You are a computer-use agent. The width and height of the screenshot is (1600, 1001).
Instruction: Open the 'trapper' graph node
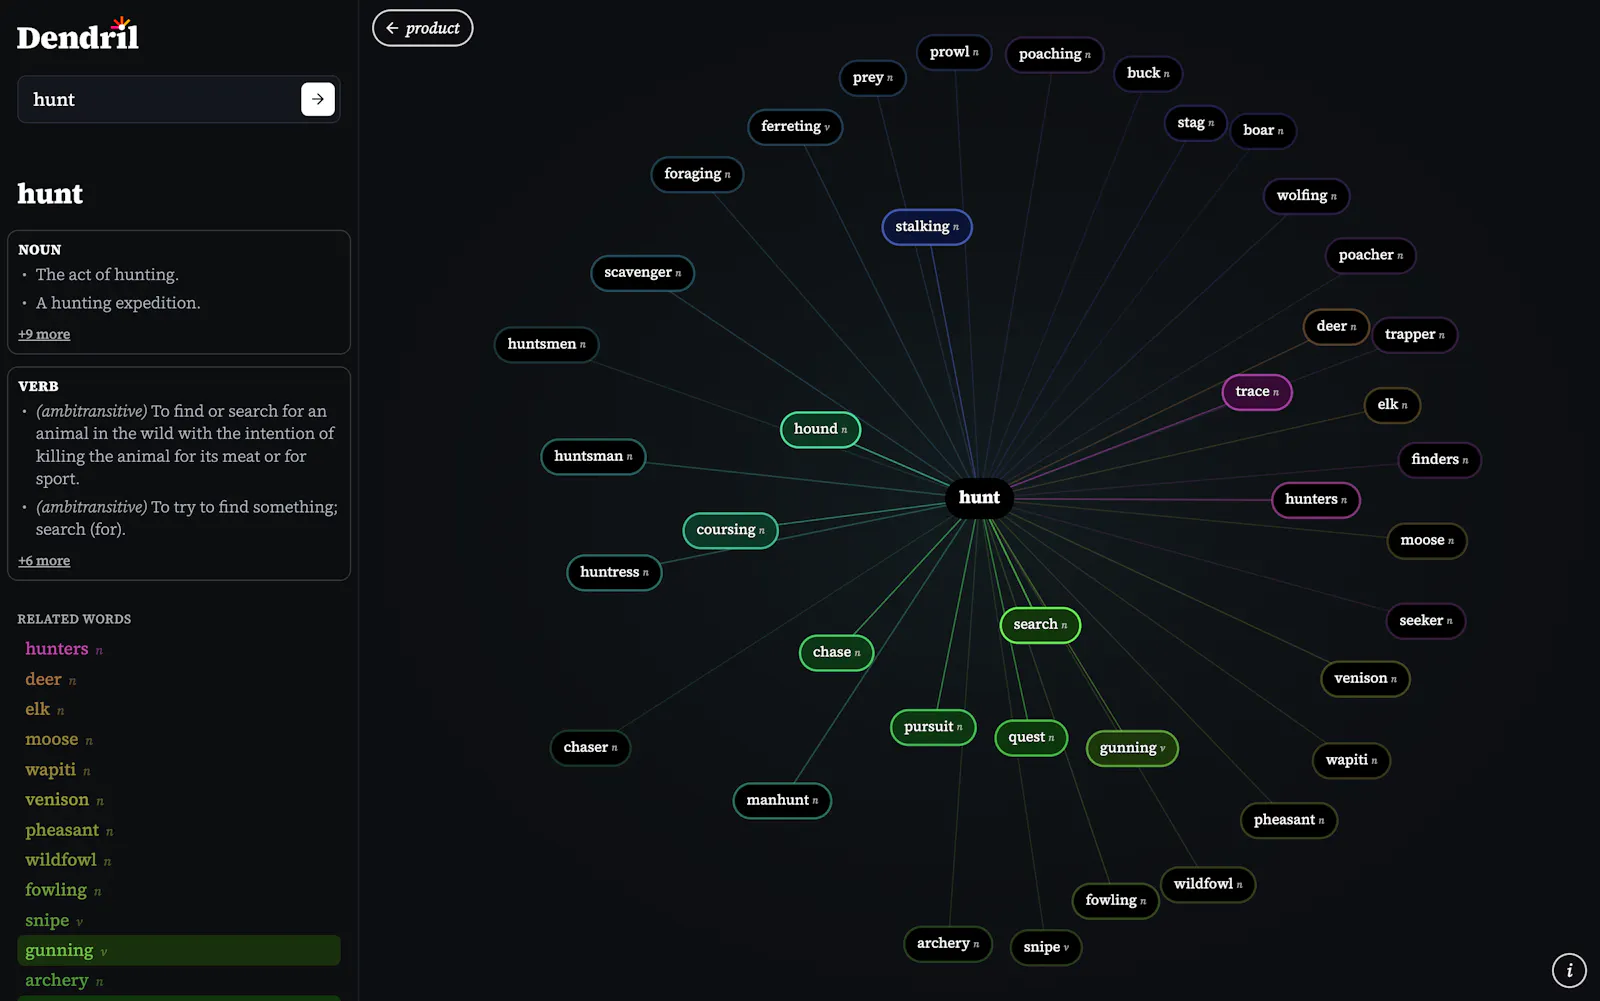[x=1415, y=334]
